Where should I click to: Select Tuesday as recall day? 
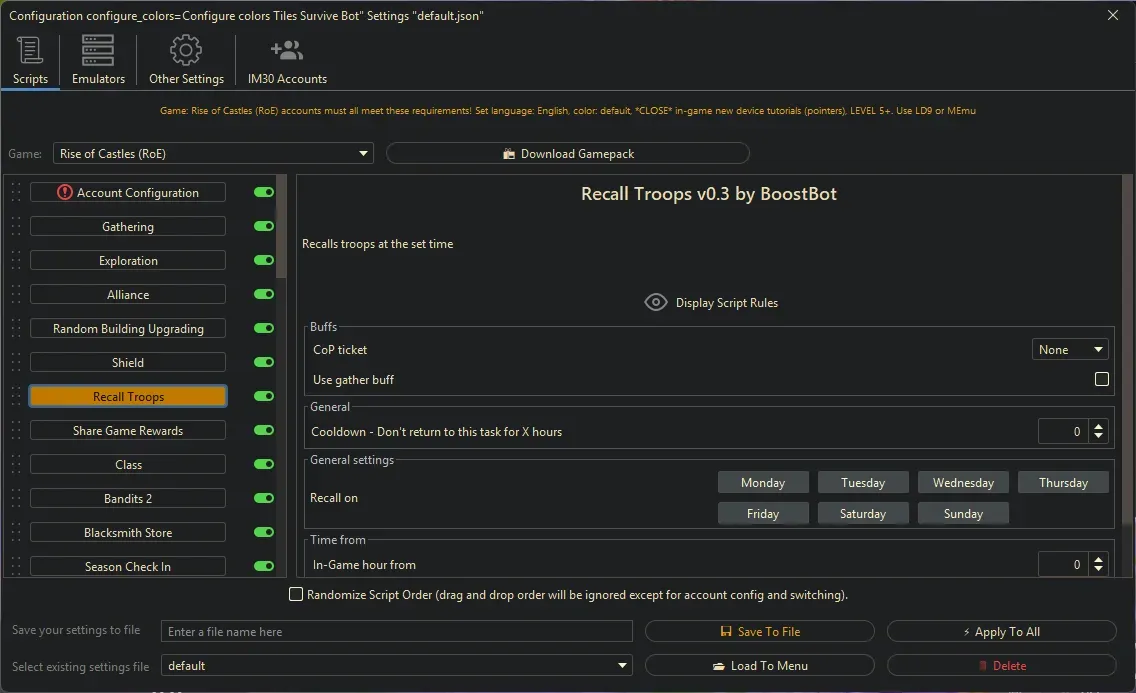[863, 482]
